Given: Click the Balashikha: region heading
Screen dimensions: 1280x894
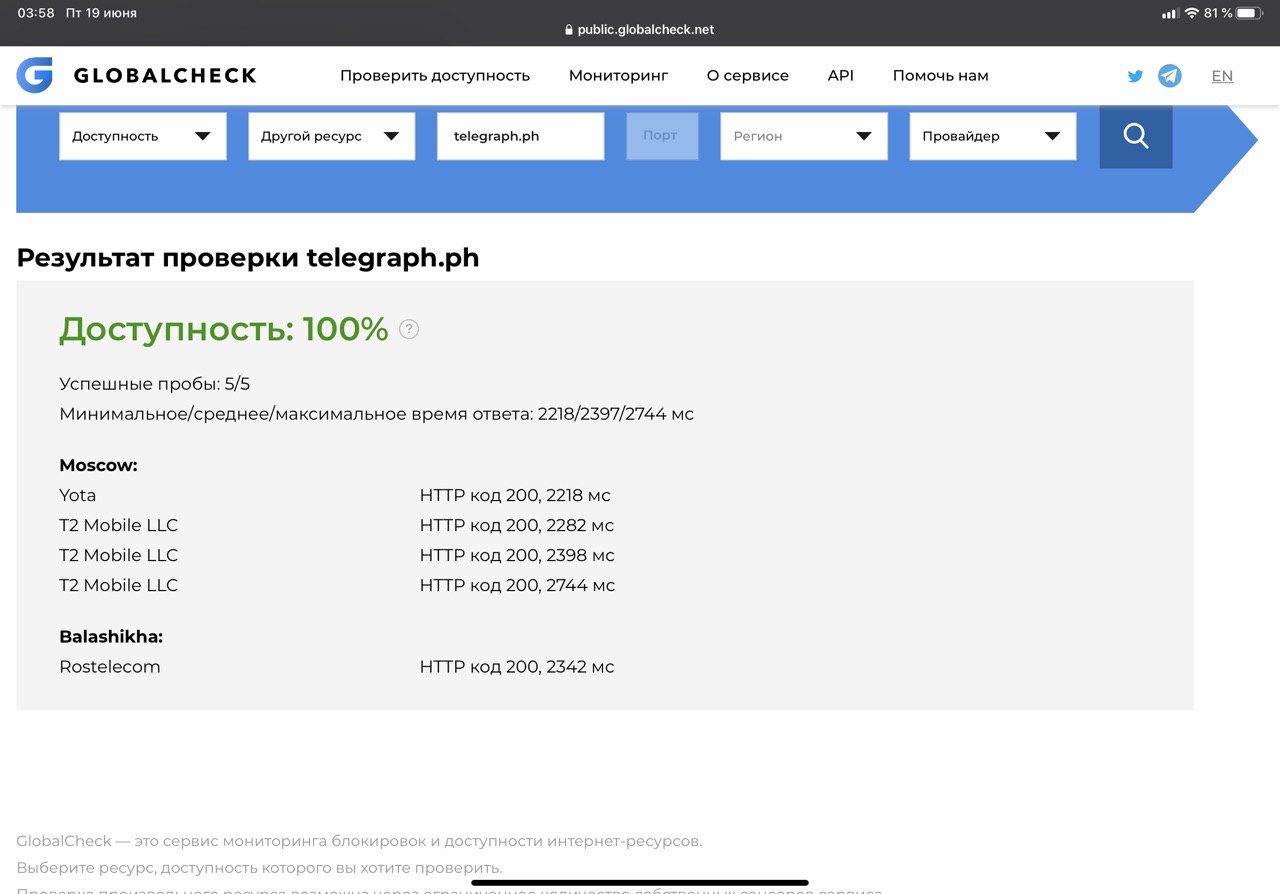Looking at the screenshot, I should click(x=111, y=637).
